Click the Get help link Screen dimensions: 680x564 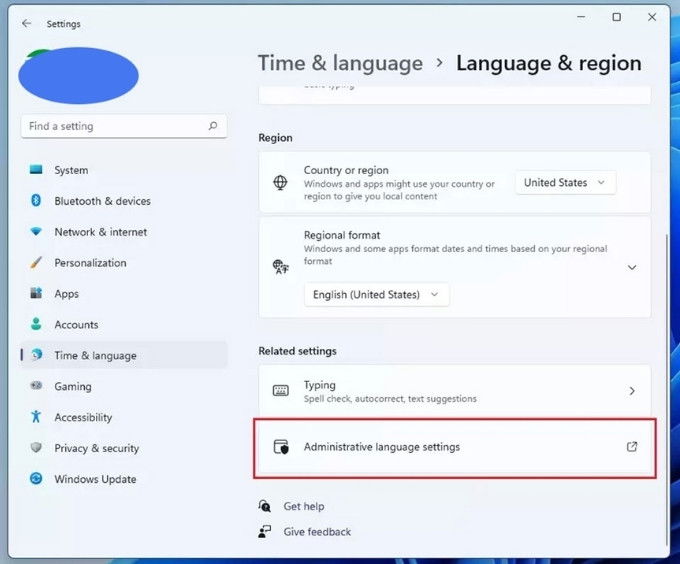click(x=304, y=506)
